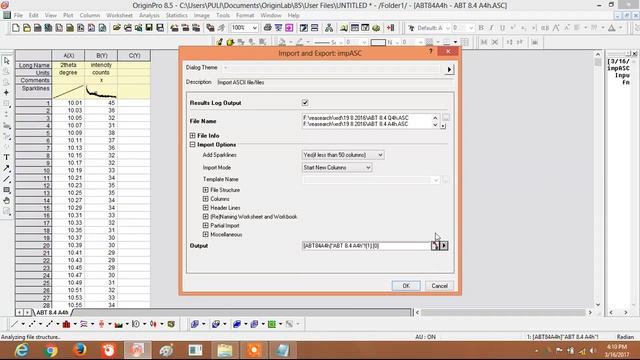Screen dimensions: 640x360
Task: Expand (Re)Naming Worksheet and Workbook node
Action: (x=205, y=217)
